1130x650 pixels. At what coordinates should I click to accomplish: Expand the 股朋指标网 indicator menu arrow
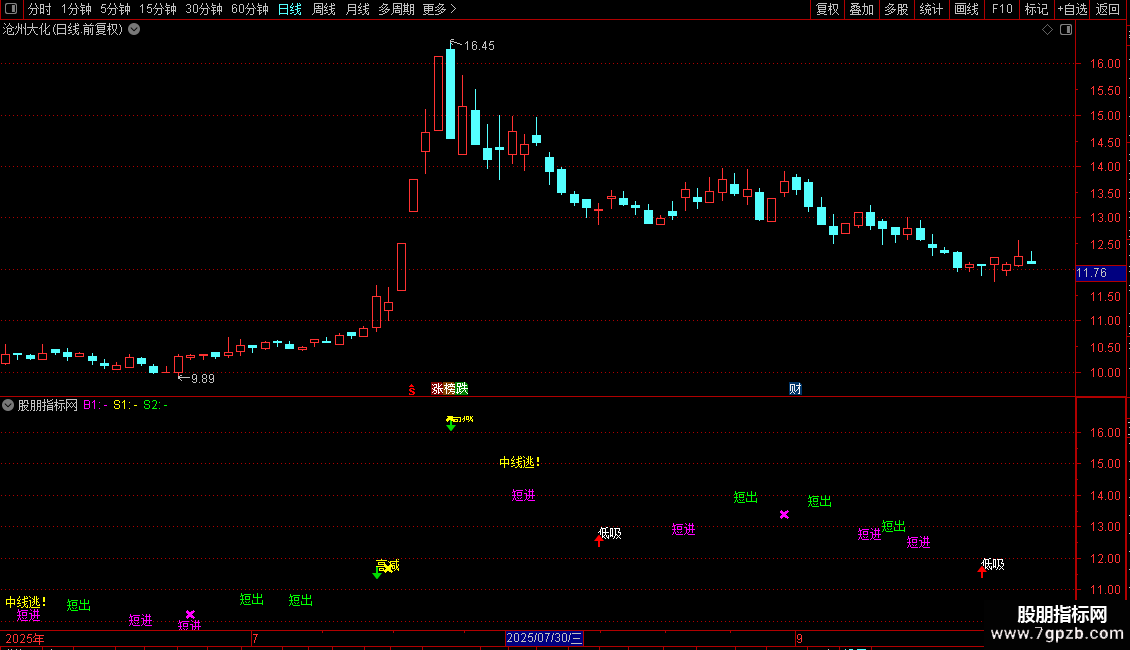(8, 405)
